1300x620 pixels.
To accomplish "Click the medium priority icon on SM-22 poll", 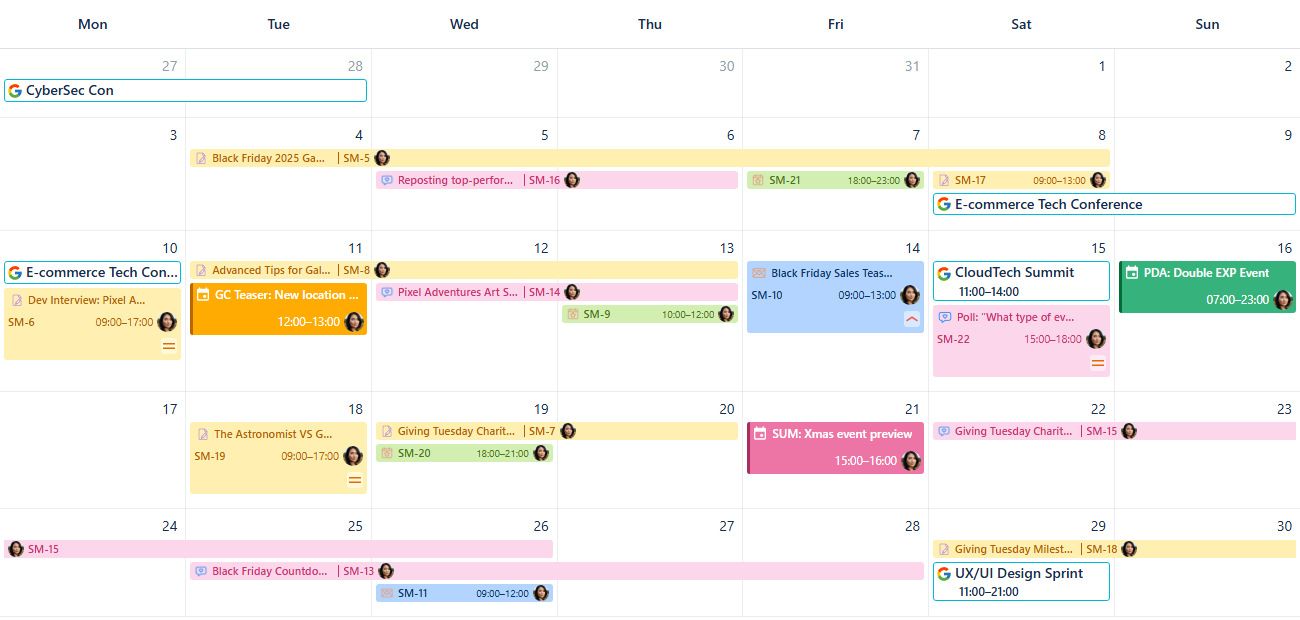I will (x=1098, y=363).
